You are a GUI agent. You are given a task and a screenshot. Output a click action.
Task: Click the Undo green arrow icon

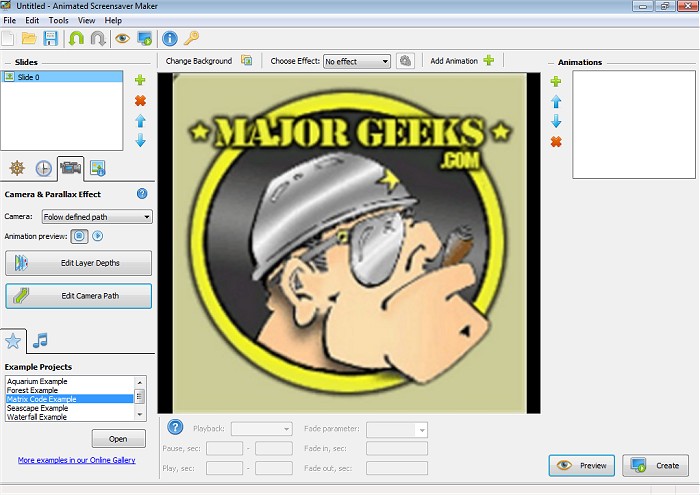point(77,39)
